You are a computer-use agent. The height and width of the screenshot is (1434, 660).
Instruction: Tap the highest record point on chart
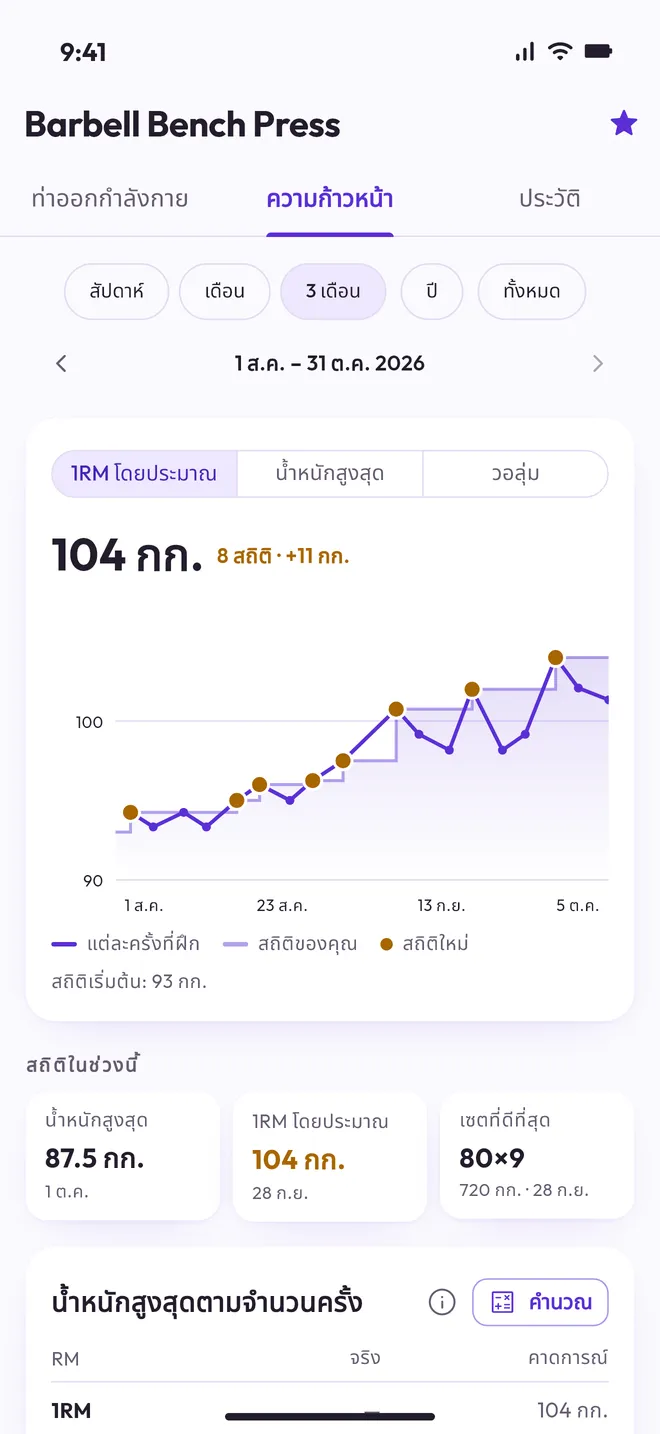556,658
